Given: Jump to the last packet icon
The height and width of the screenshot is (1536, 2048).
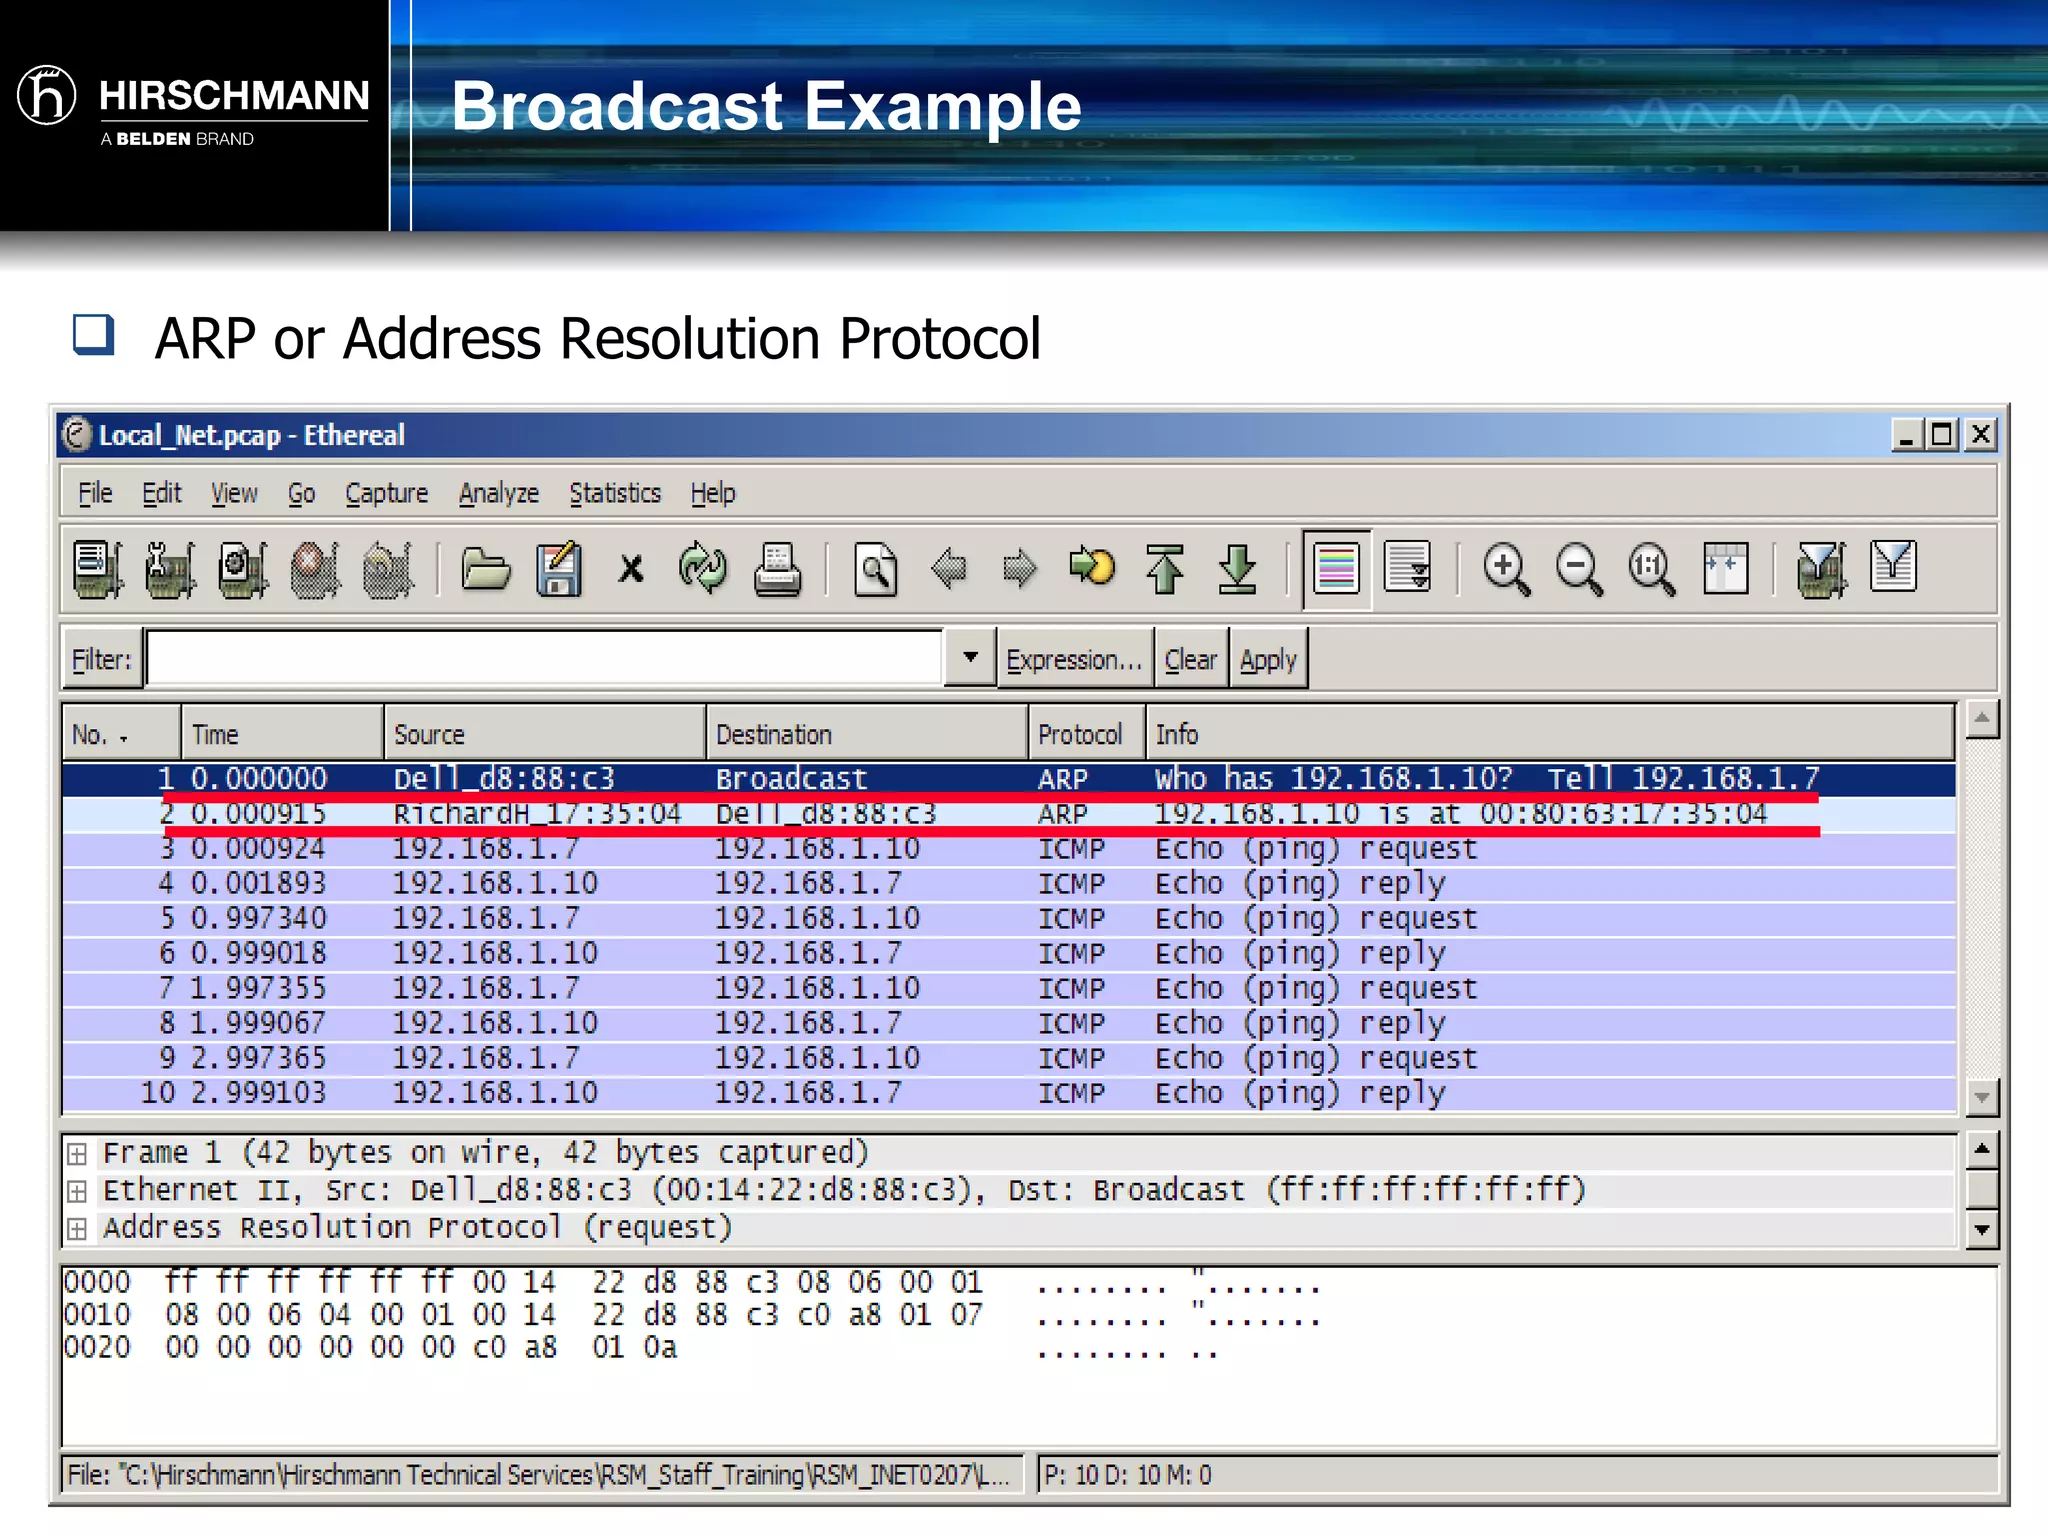Looking at the screenshot, I should coord(1238,569).
